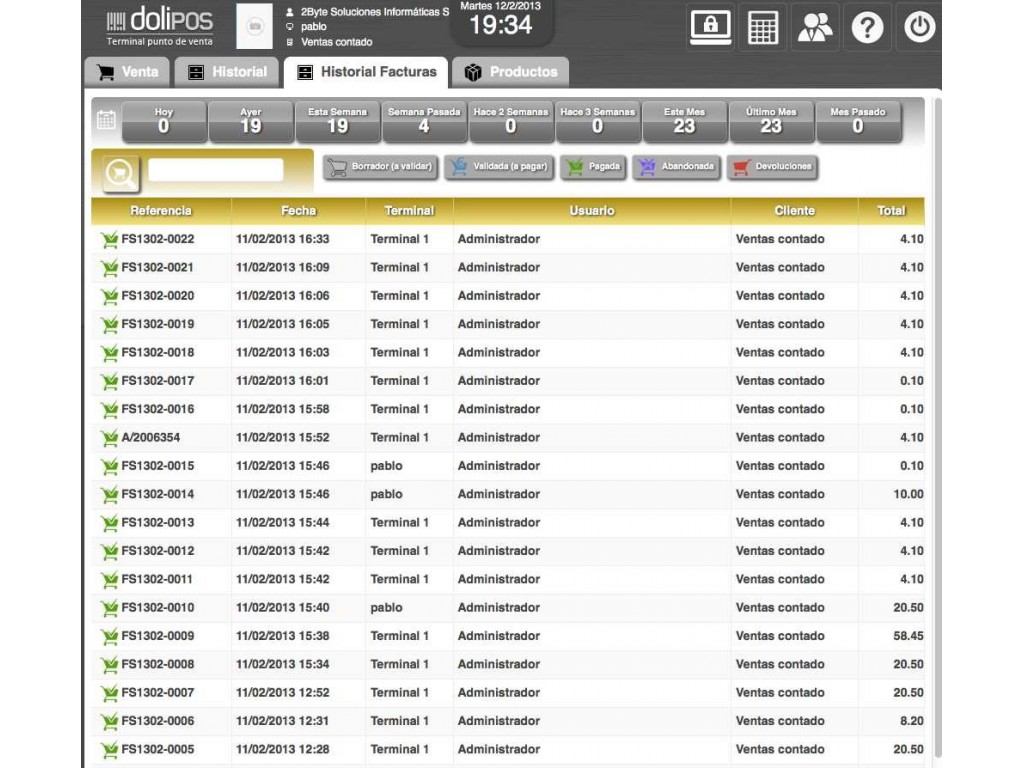This screenshot has width=1024, height=768.
Task: Show Devoluciones invoices
Action: click(x=773, y=167)
